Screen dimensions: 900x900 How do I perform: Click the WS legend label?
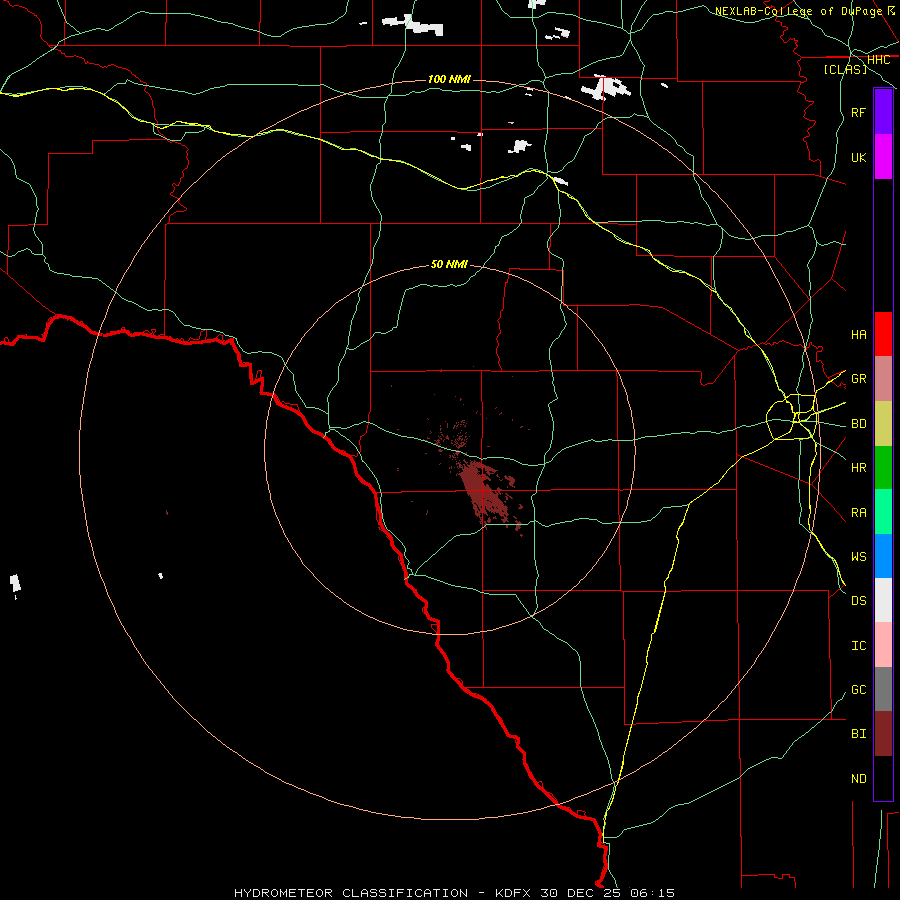pos(859,556)
